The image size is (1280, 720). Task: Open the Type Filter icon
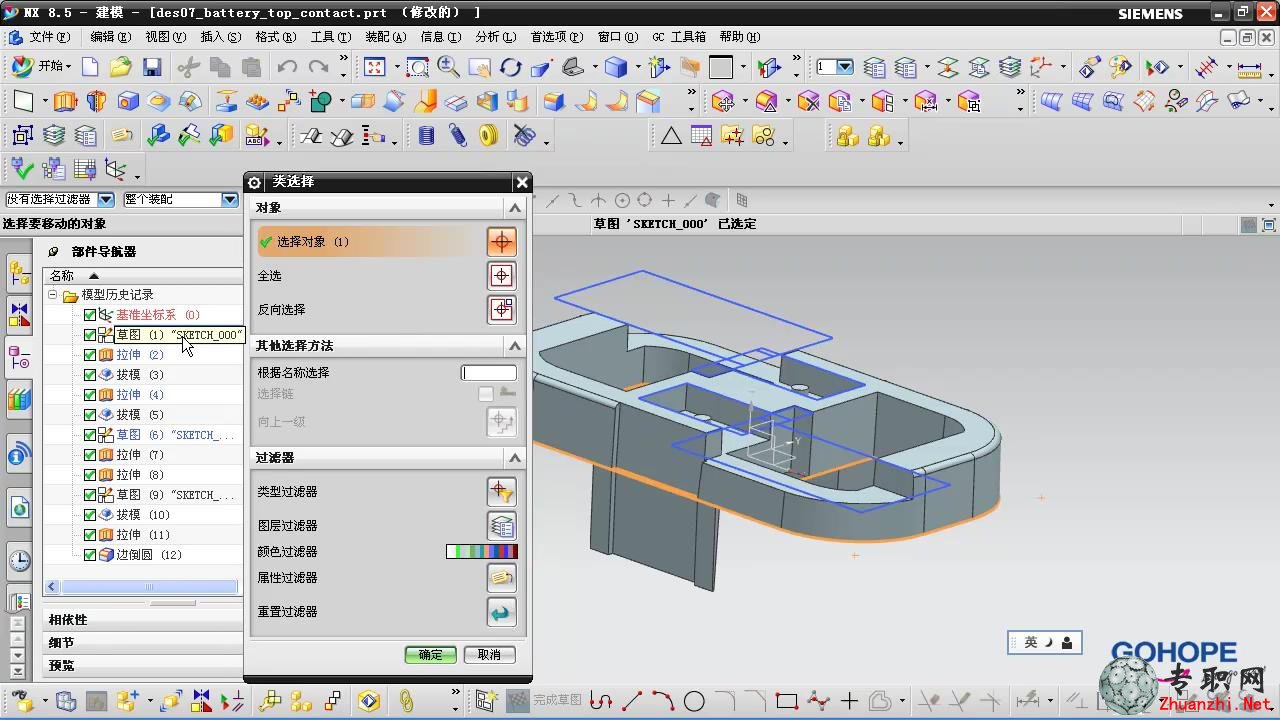pyautogui.click(x=501, y=491)
